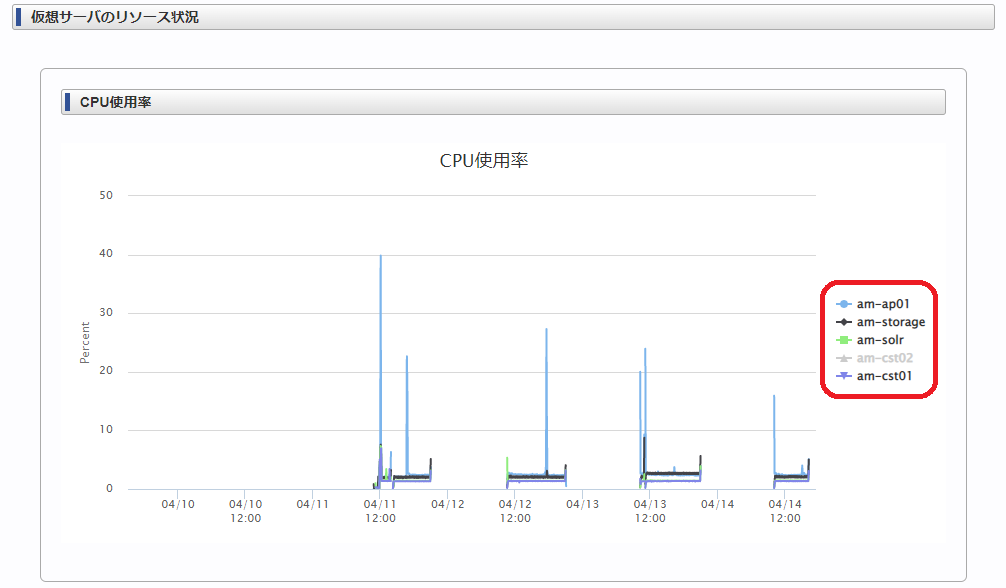This screenshot has width=1006, height=588.
Task: Click the 04/12 x-axis date label
Action: (448, 505)
